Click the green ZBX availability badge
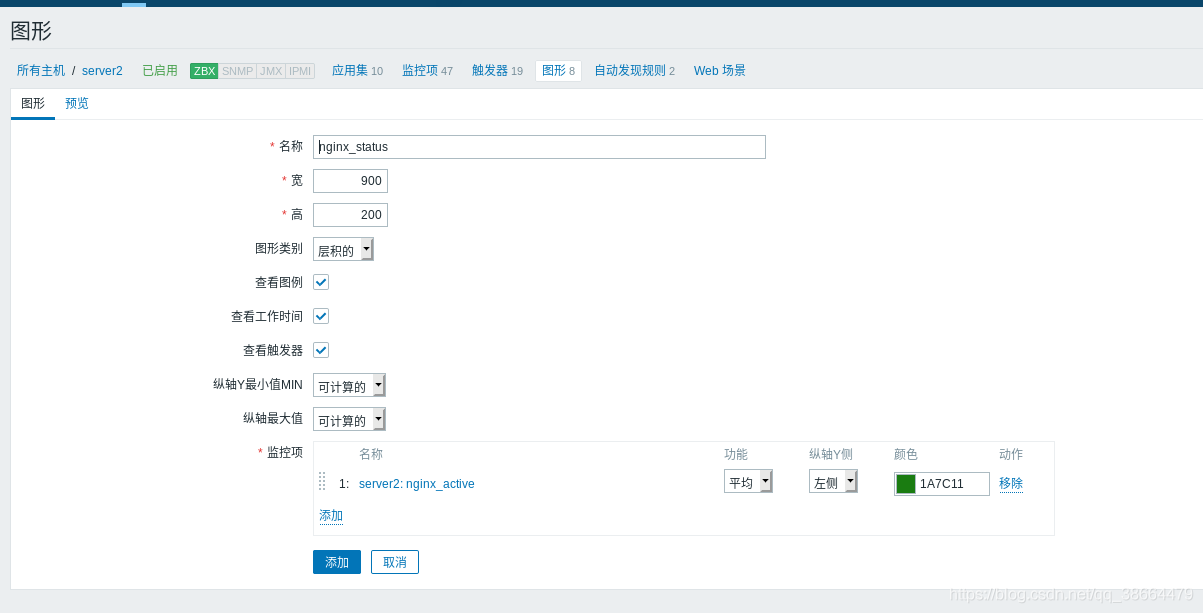The image size is (1203, 613). (204, 71)
